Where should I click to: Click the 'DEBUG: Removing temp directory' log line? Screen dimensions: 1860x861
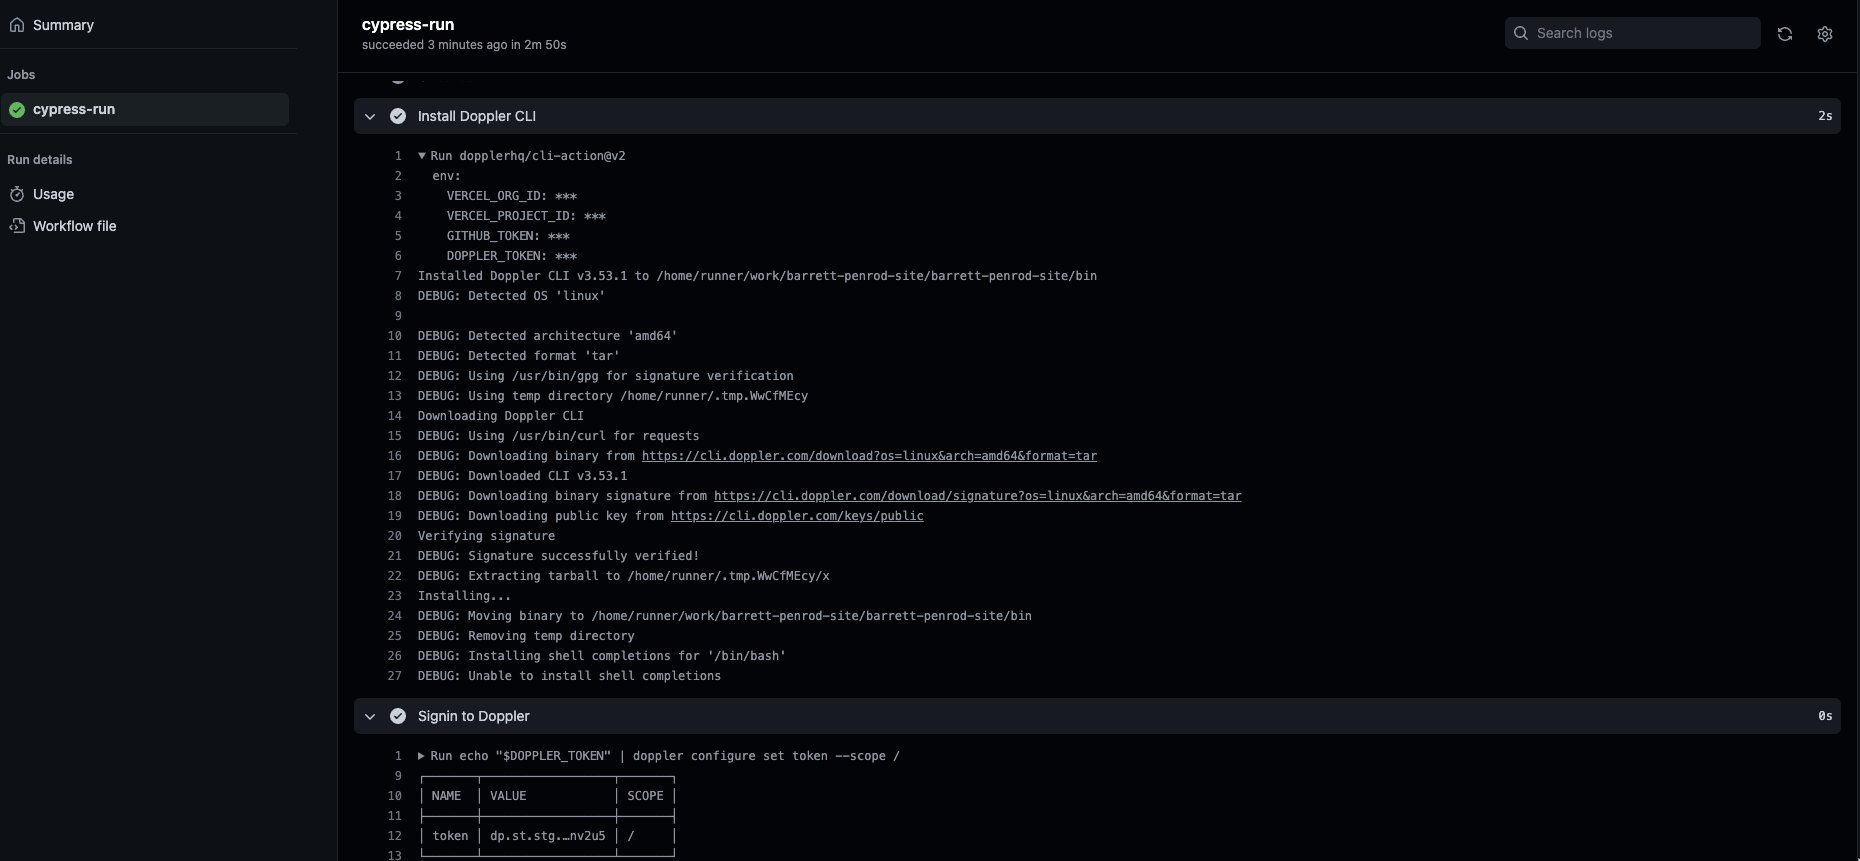(x=526, y=636)
